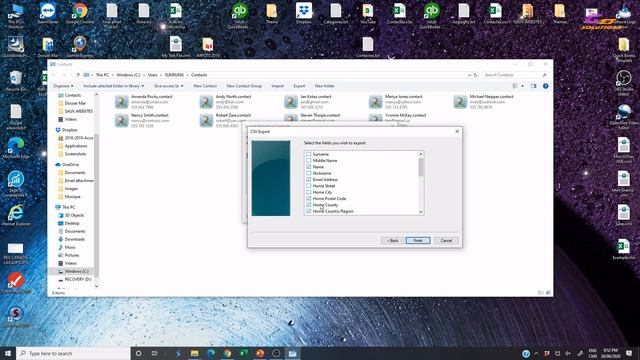This screenshot has height=360, width=640.
Task: Open Task View on the taskbar
Action: (x=154, y=353)
